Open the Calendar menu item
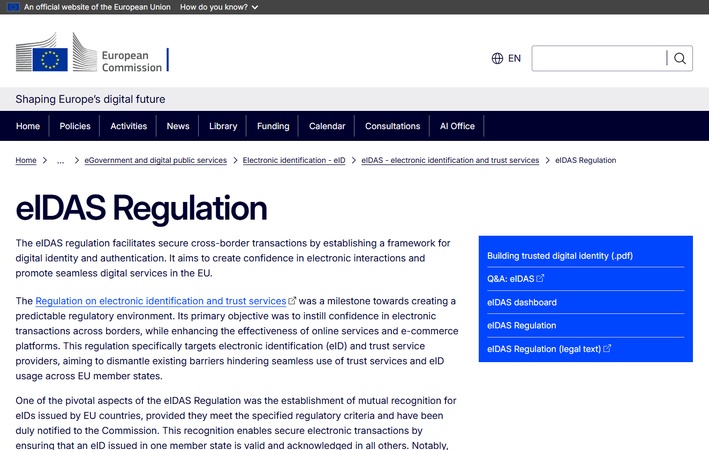Screen dimensions: 709x450 [x=327, y=126]
